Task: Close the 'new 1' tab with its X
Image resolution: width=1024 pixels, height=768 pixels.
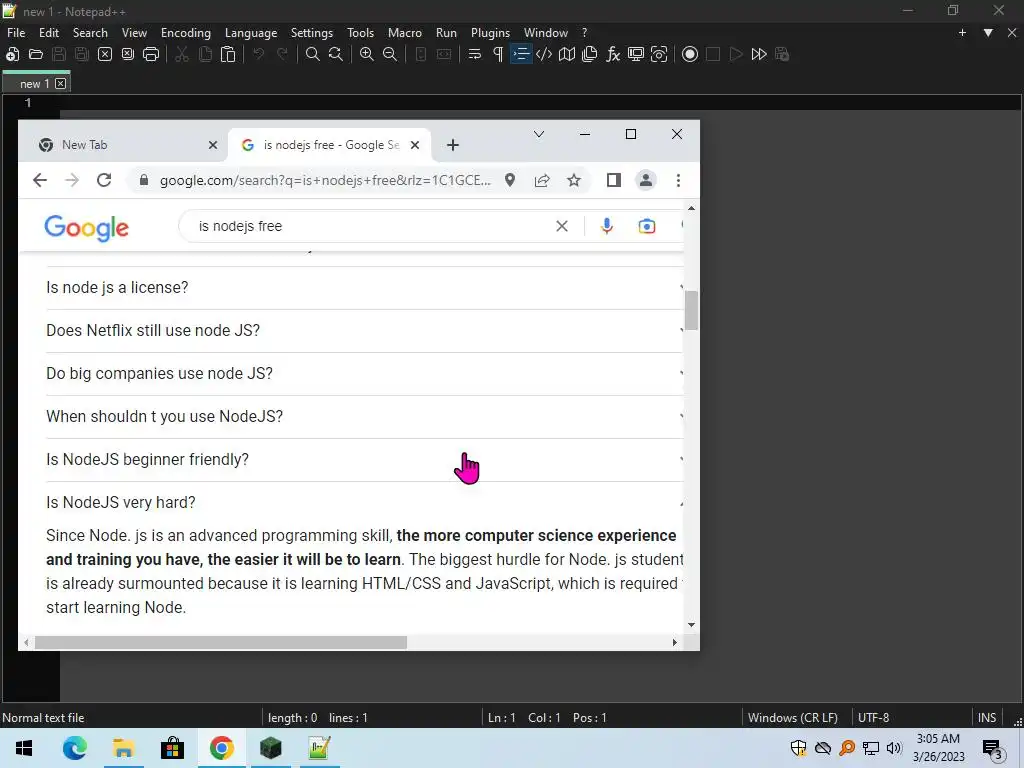Action: click(61, 84)
